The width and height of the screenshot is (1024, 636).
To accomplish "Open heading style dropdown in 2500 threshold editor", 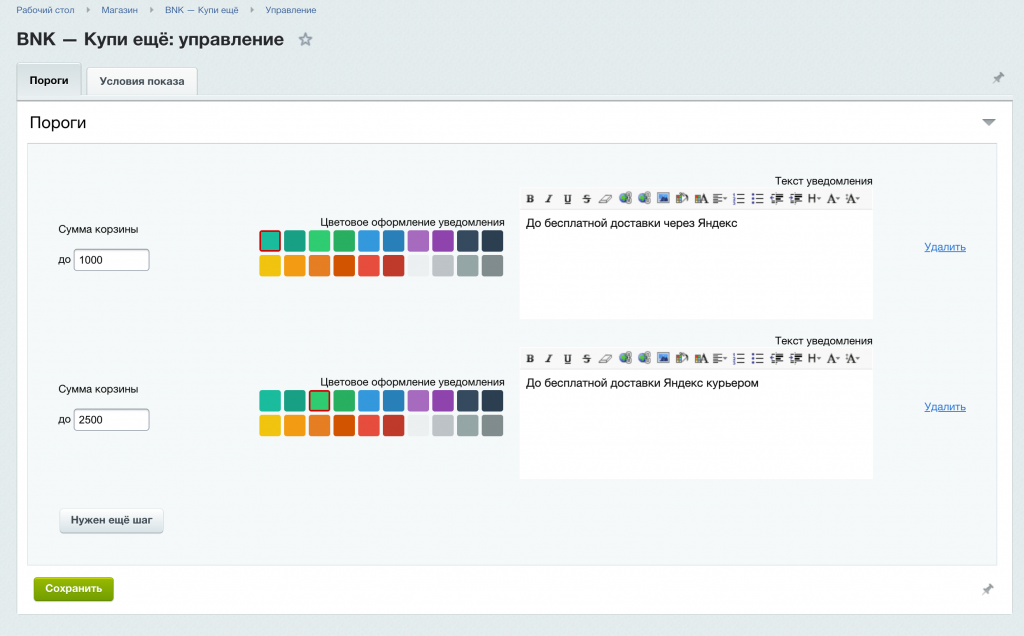I will click(x=814, y=358).
